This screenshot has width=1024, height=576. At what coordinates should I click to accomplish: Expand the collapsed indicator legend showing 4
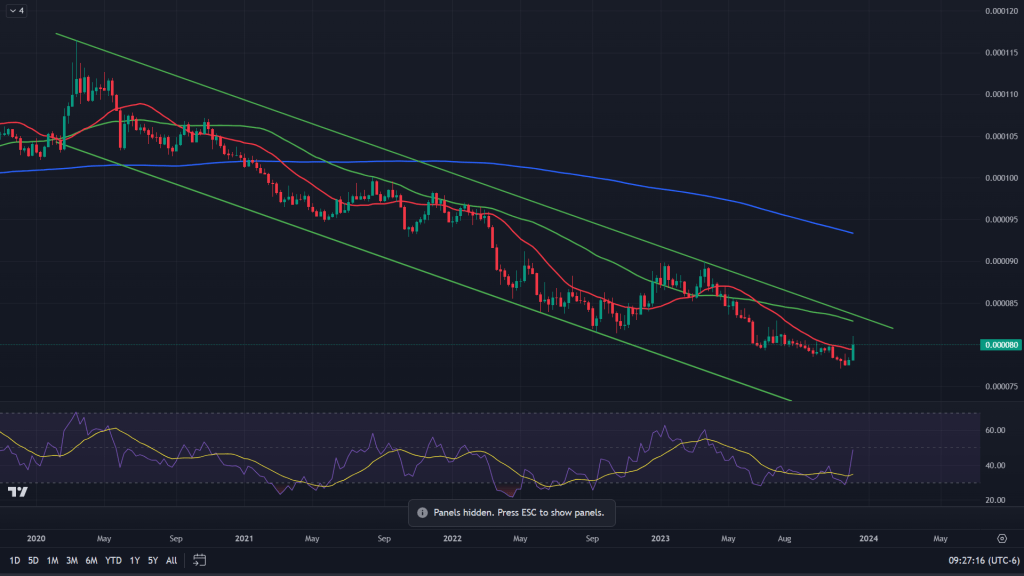tap(16, 11)
